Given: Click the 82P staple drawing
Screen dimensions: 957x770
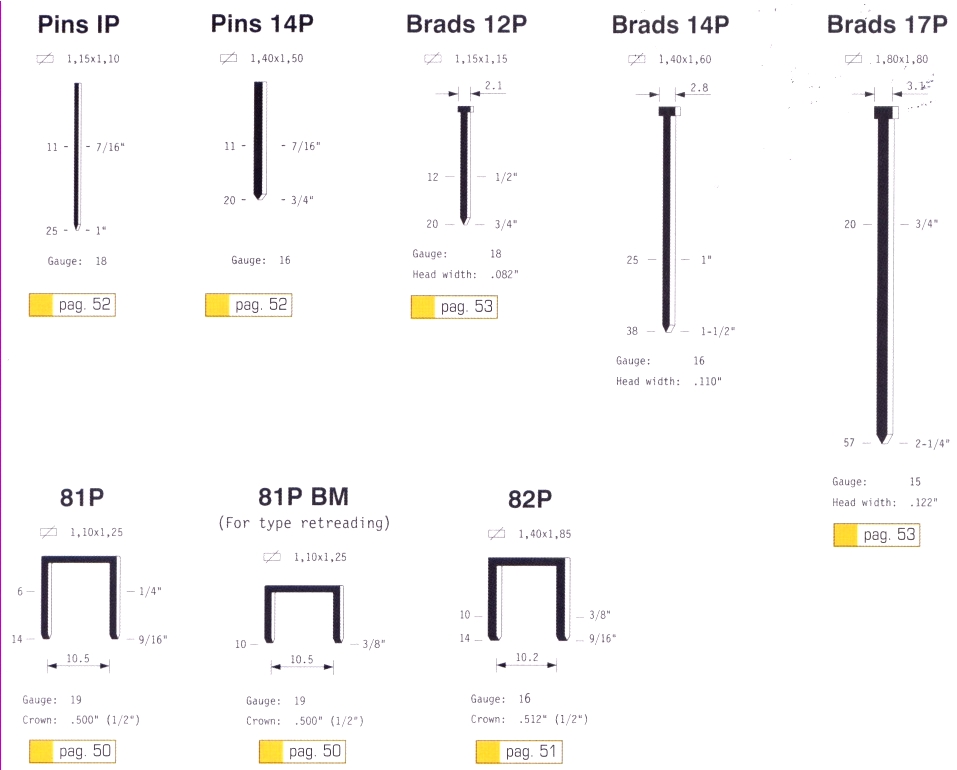Looking at the screenshot, I should [527, 598].
